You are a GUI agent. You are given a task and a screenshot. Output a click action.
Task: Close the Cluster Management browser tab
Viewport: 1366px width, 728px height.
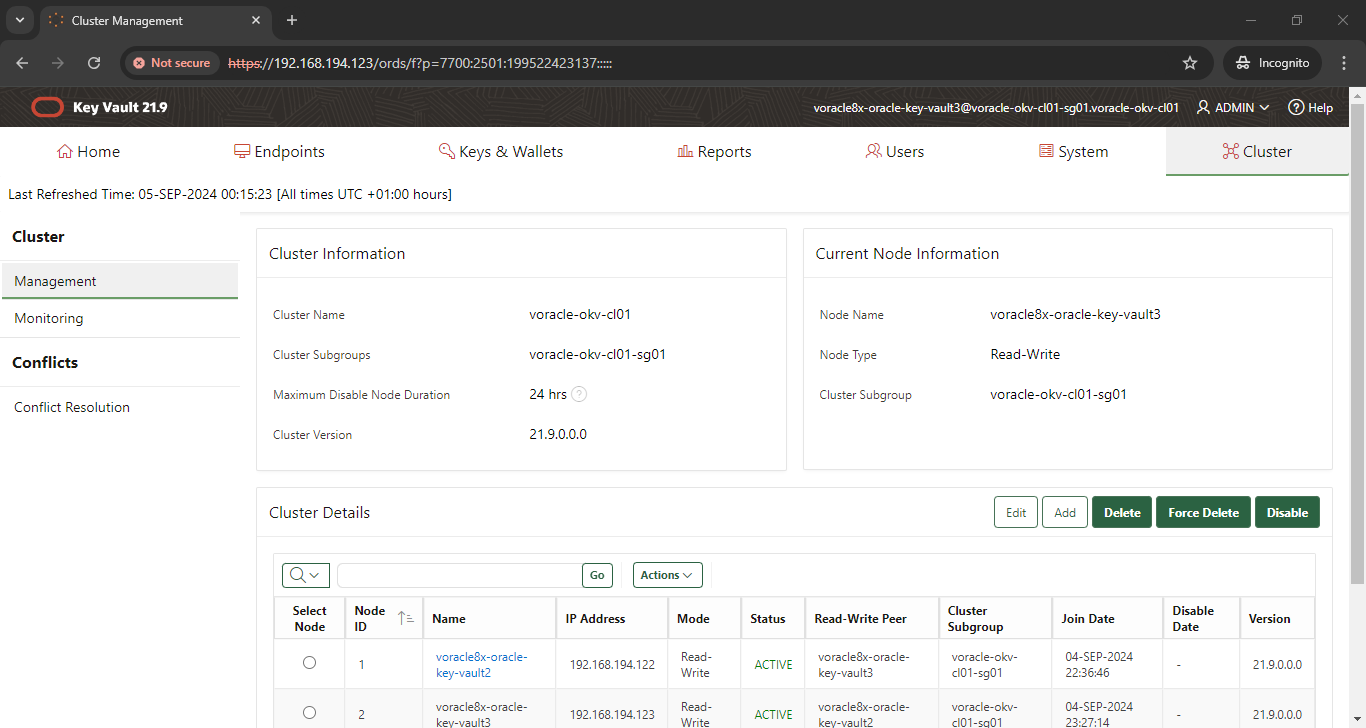[x=256, y=20]
